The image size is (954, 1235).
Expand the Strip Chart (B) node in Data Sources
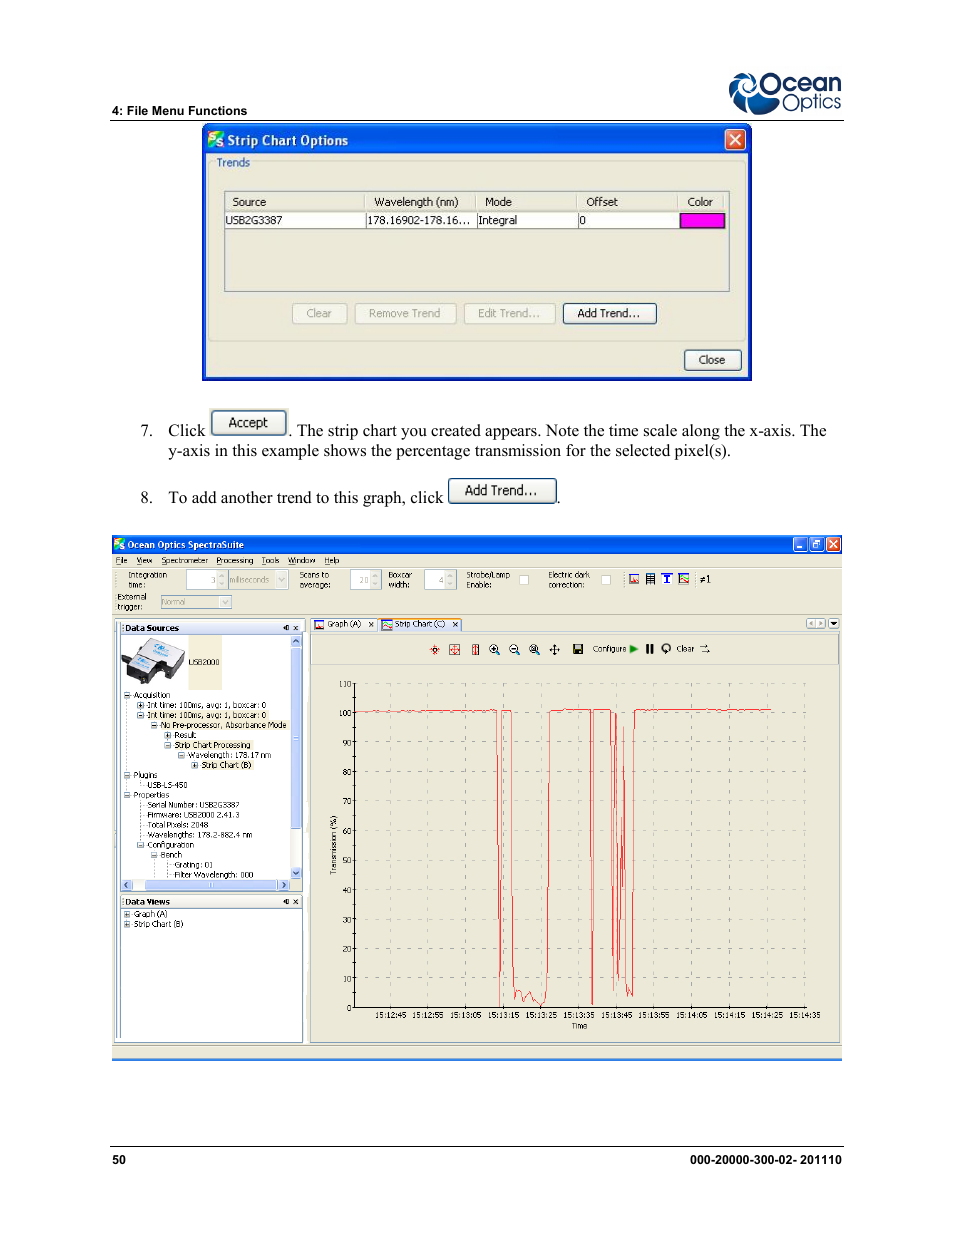(x=195, y=765)
